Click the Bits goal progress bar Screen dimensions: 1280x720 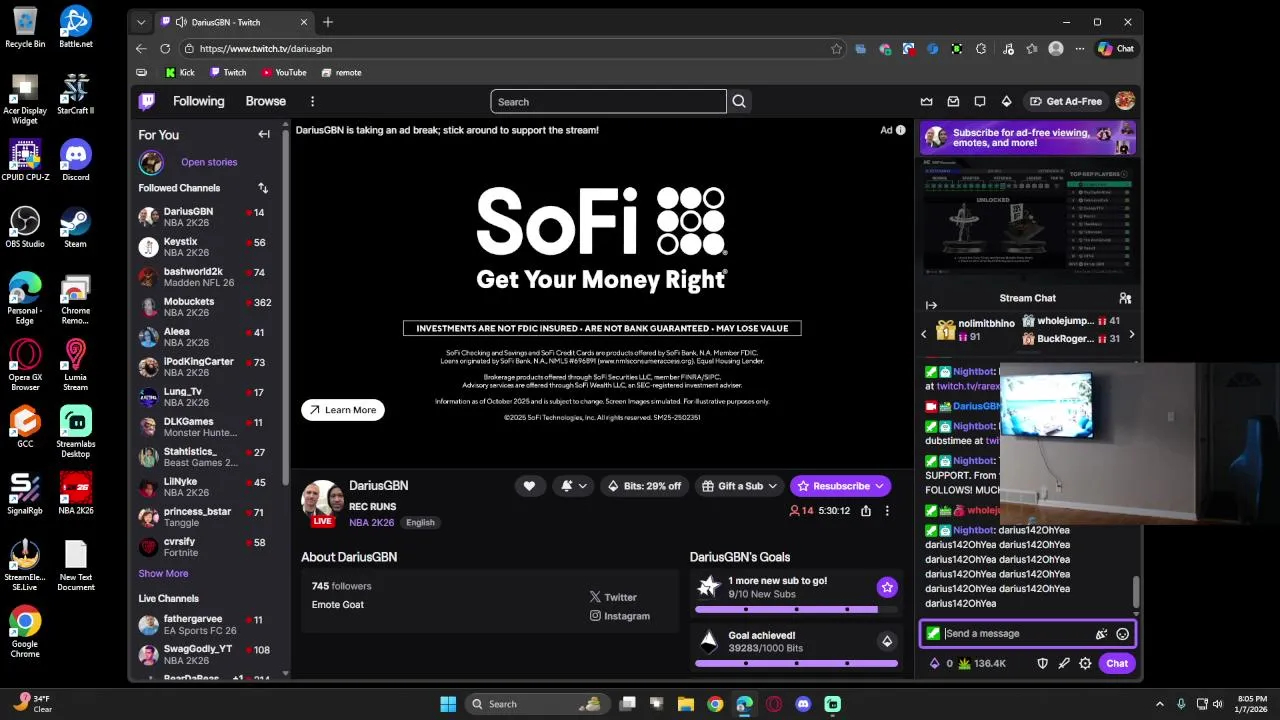pos(796,663)
